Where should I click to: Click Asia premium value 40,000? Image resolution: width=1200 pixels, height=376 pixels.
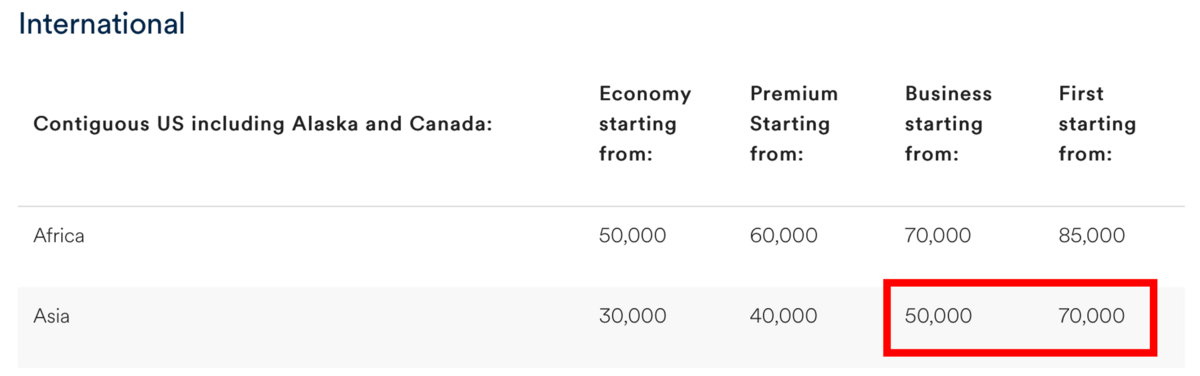coord(784,316)
